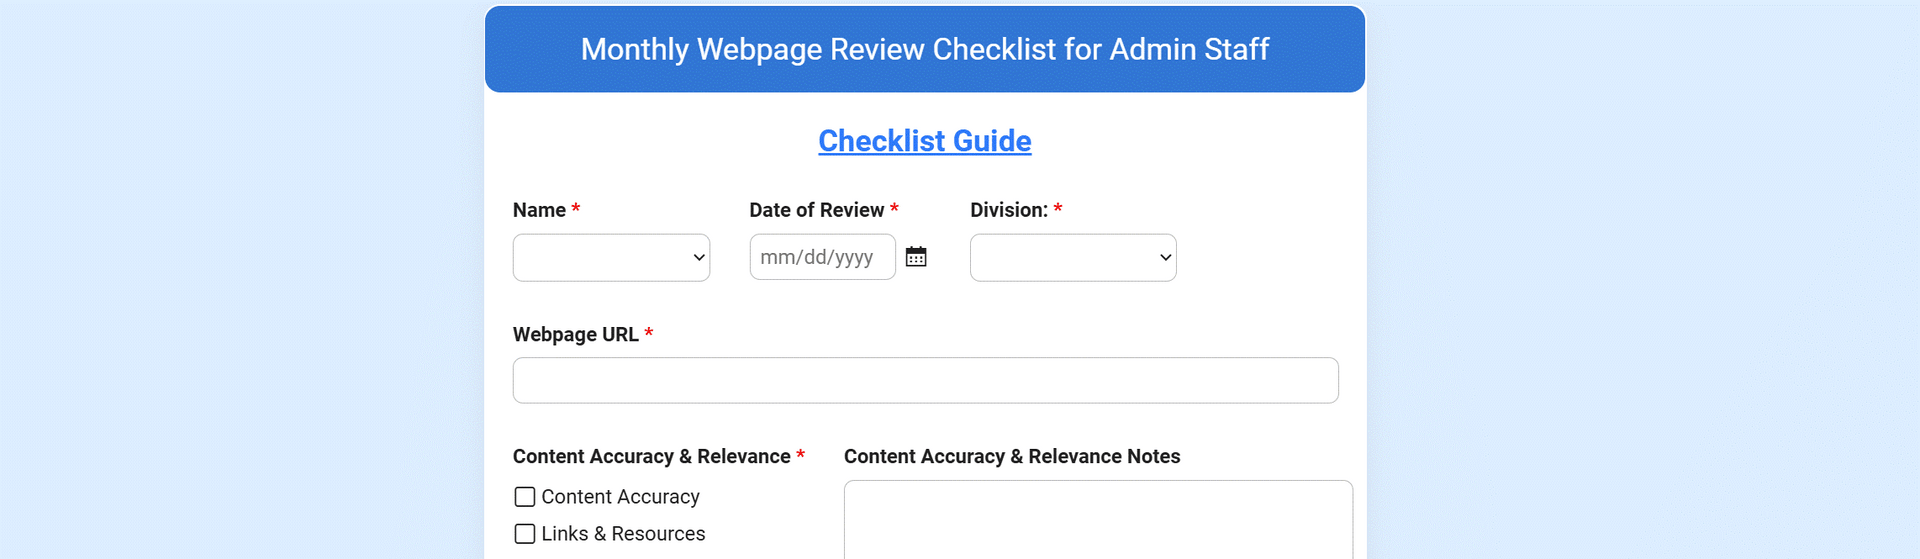Screen dimensions: 1920x559
Task: Click the "Date of Review" label
Action: (816, 210)
